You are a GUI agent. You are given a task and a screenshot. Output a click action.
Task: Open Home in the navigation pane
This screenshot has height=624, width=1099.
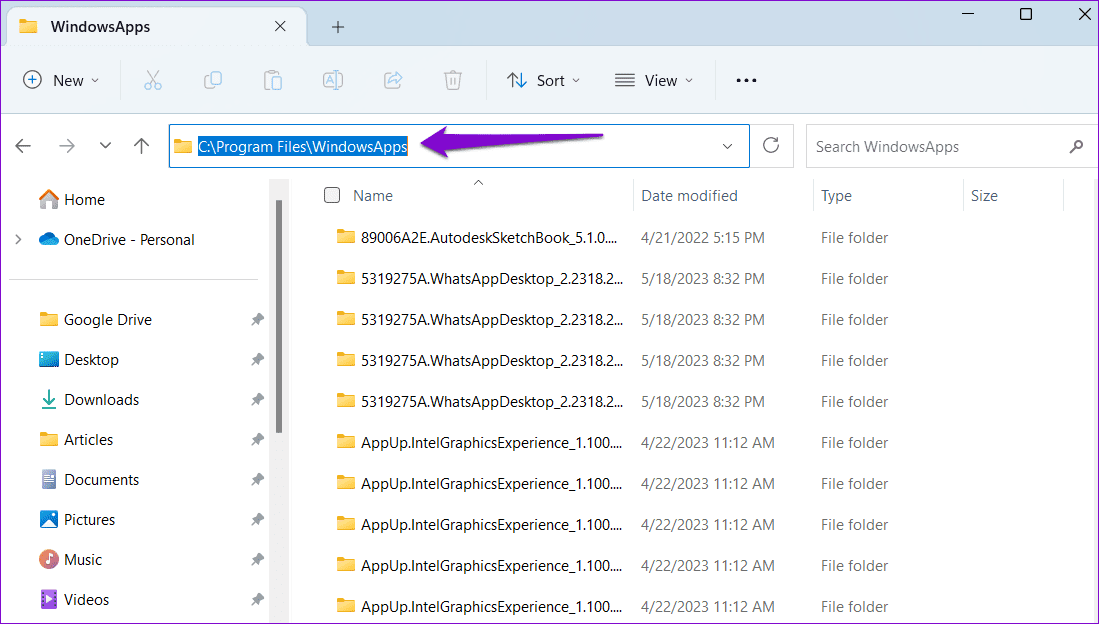point(71,200)
